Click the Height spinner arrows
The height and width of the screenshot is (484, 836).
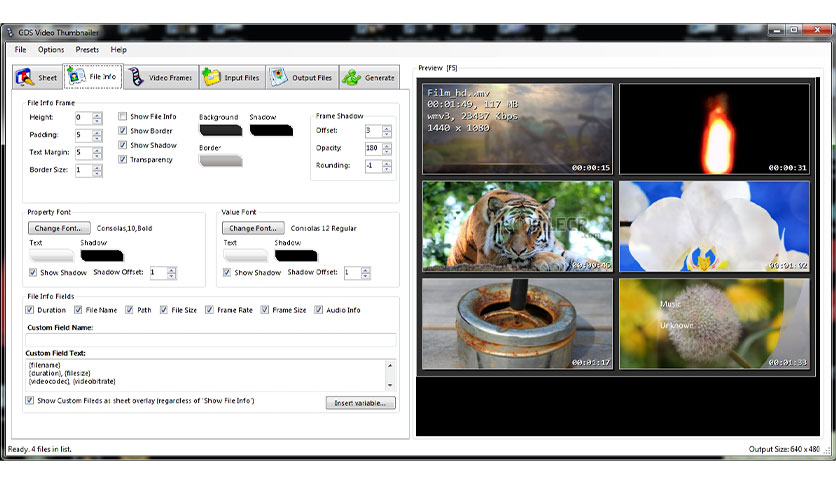97,118
